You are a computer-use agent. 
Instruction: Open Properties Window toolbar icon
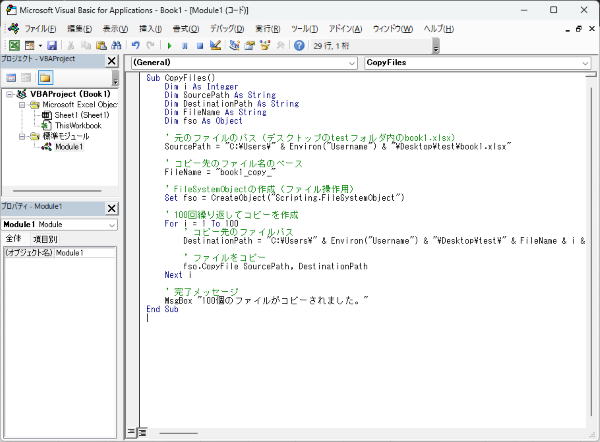click(250, 46)
